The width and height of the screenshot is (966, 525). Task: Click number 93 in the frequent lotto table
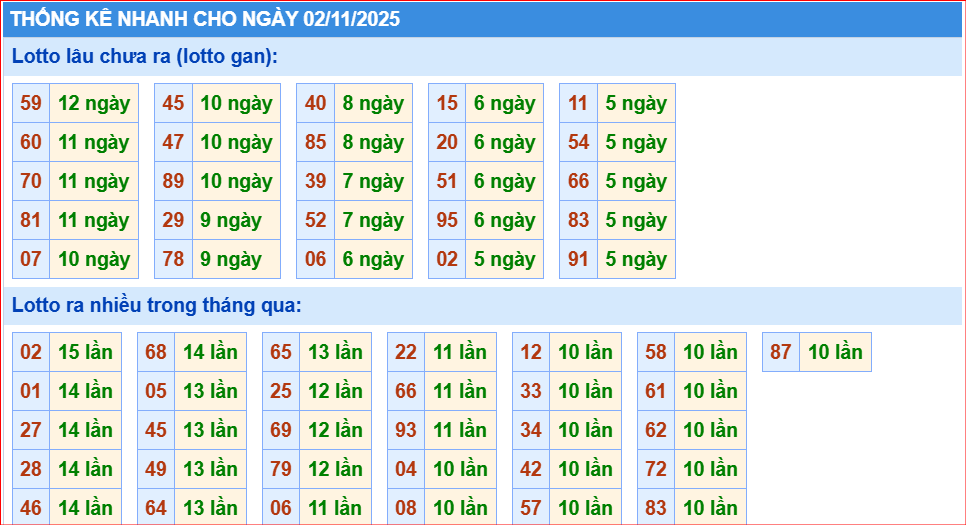click(x=406, y=429)
